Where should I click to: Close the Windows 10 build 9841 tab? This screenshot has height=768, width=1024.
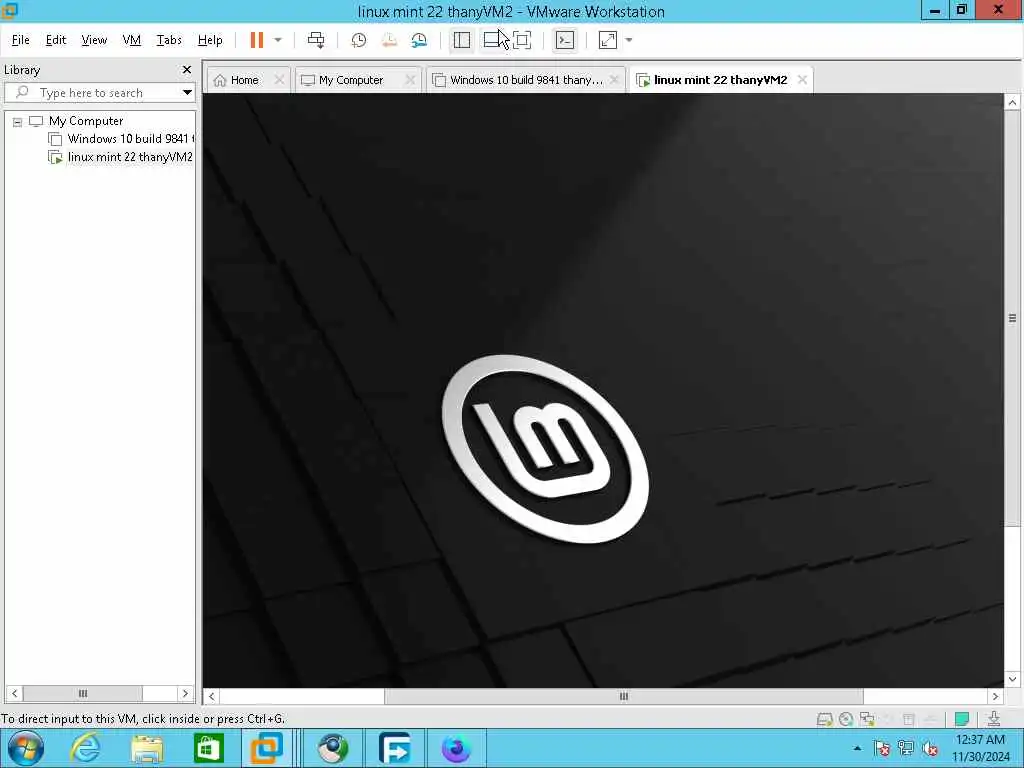coord(614,80)
